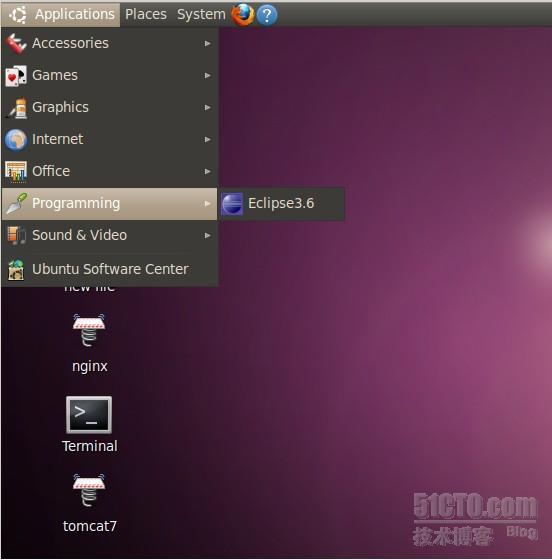The height and width of the screenshot is (560, 552).
Task: Expand arrow beside Office
Action: pos(207,171)
